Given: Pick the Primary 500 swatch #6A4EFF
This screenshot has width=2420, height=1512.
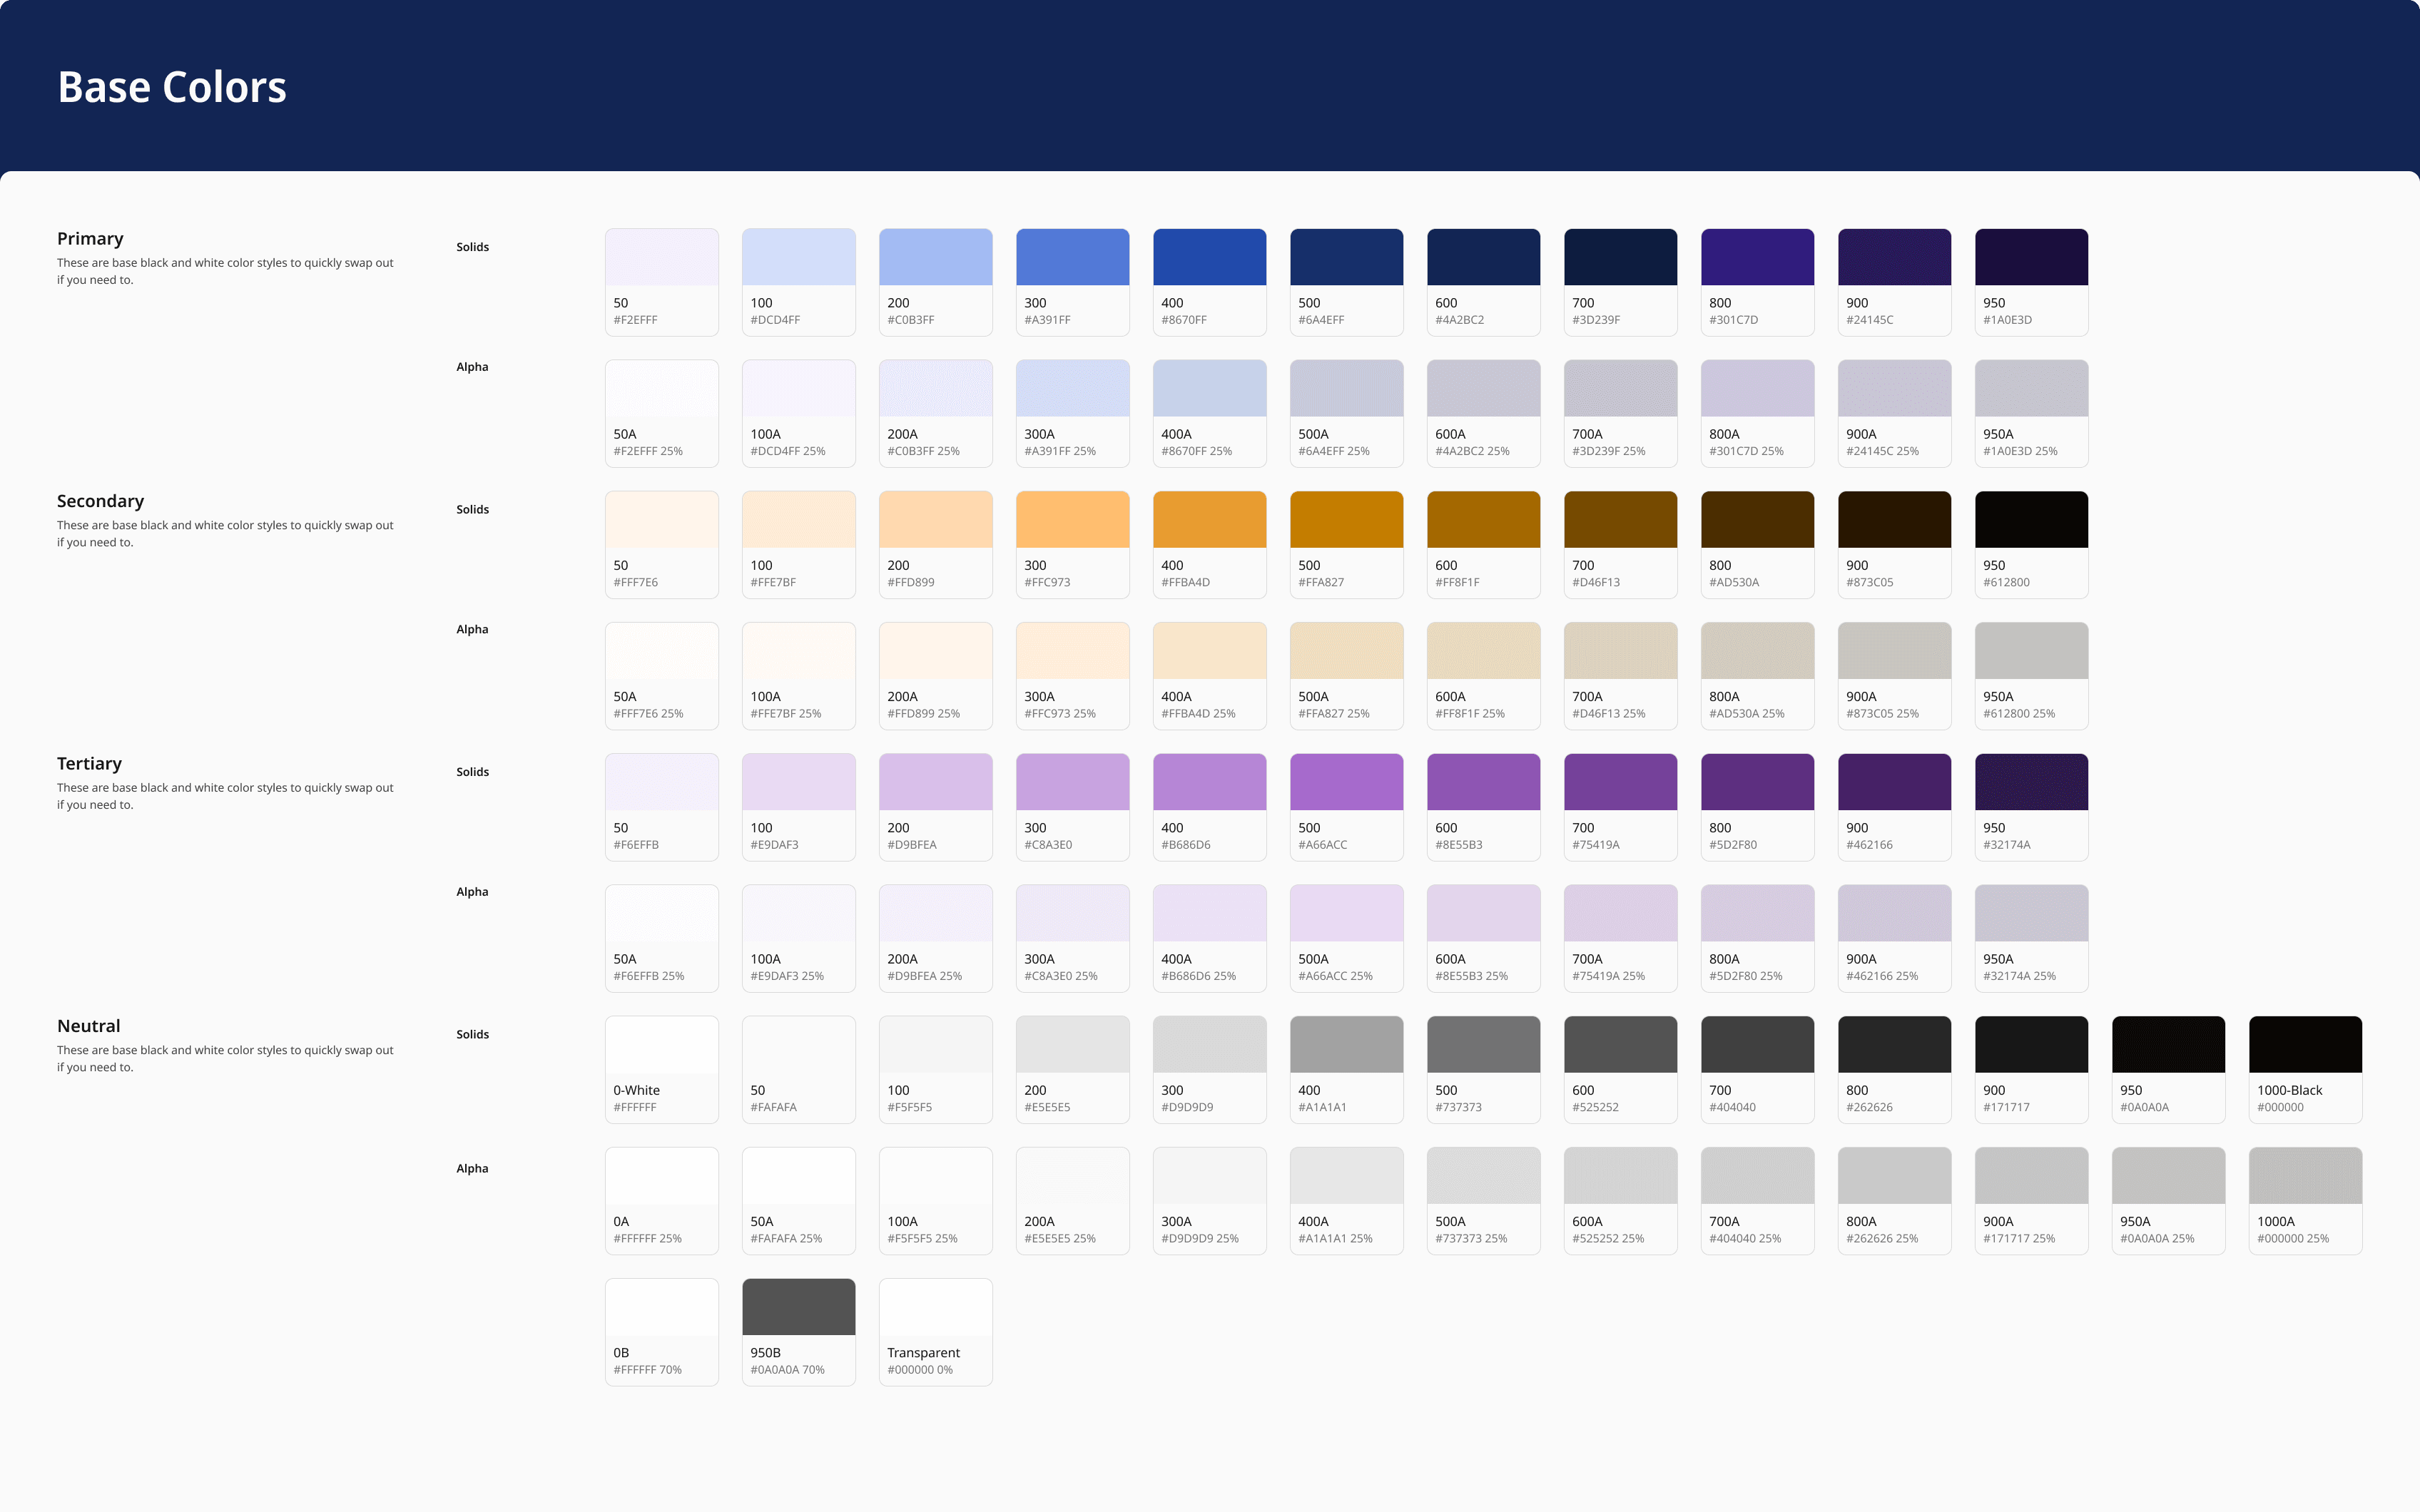Looking at the screenshot, I should tap(1346, 282).
